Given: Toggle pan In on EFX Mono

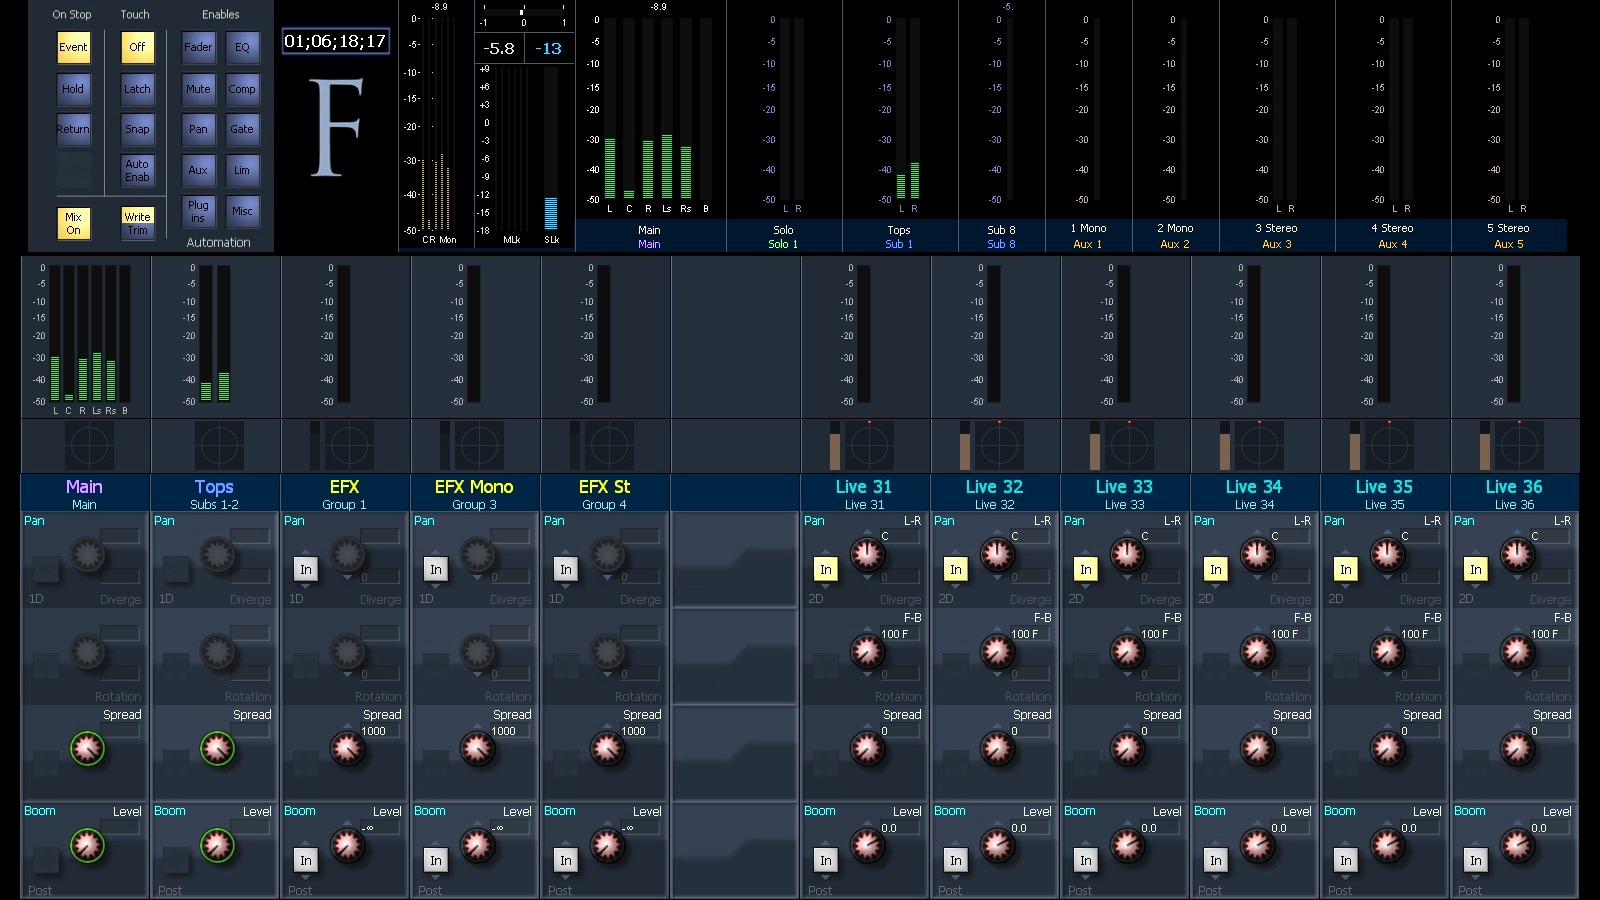Looking at the screenshot, I should [436, 569].
